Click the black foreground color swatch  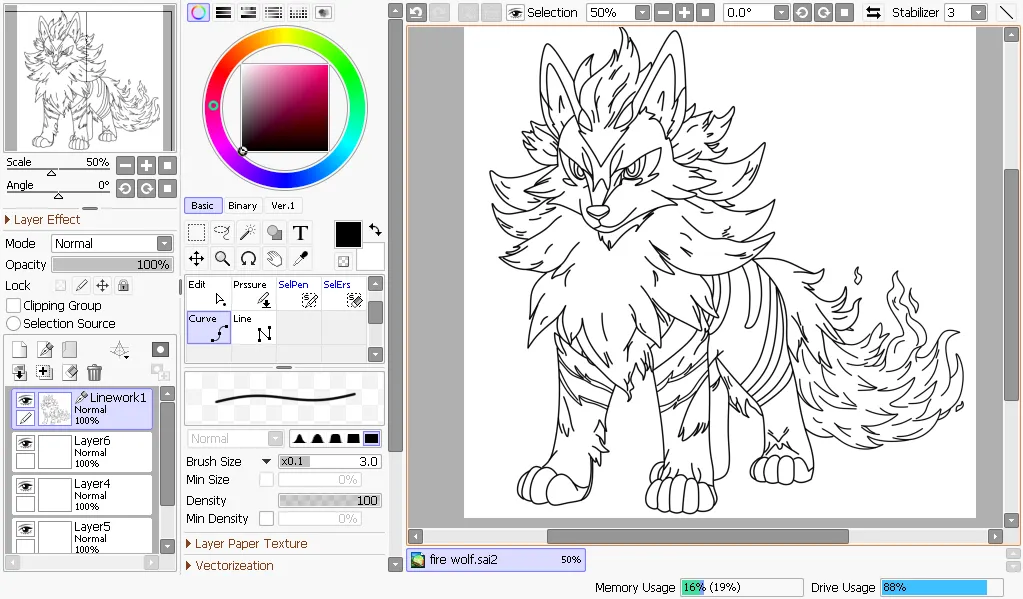coord(348,235)
